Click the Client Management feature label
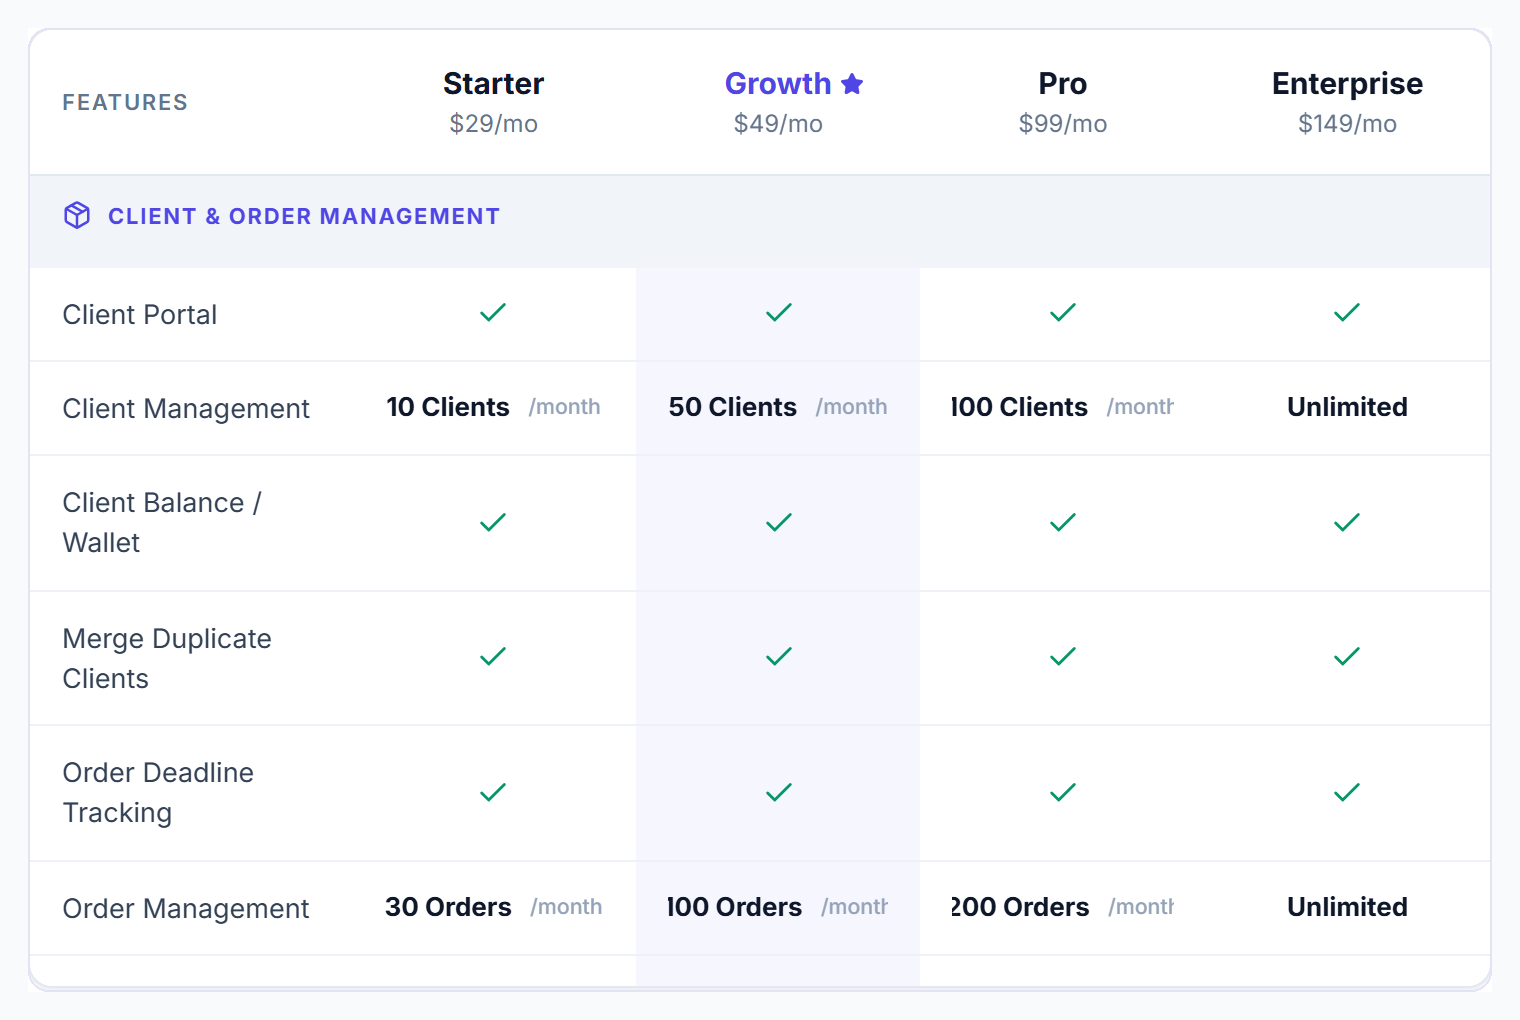 point(186,409)
